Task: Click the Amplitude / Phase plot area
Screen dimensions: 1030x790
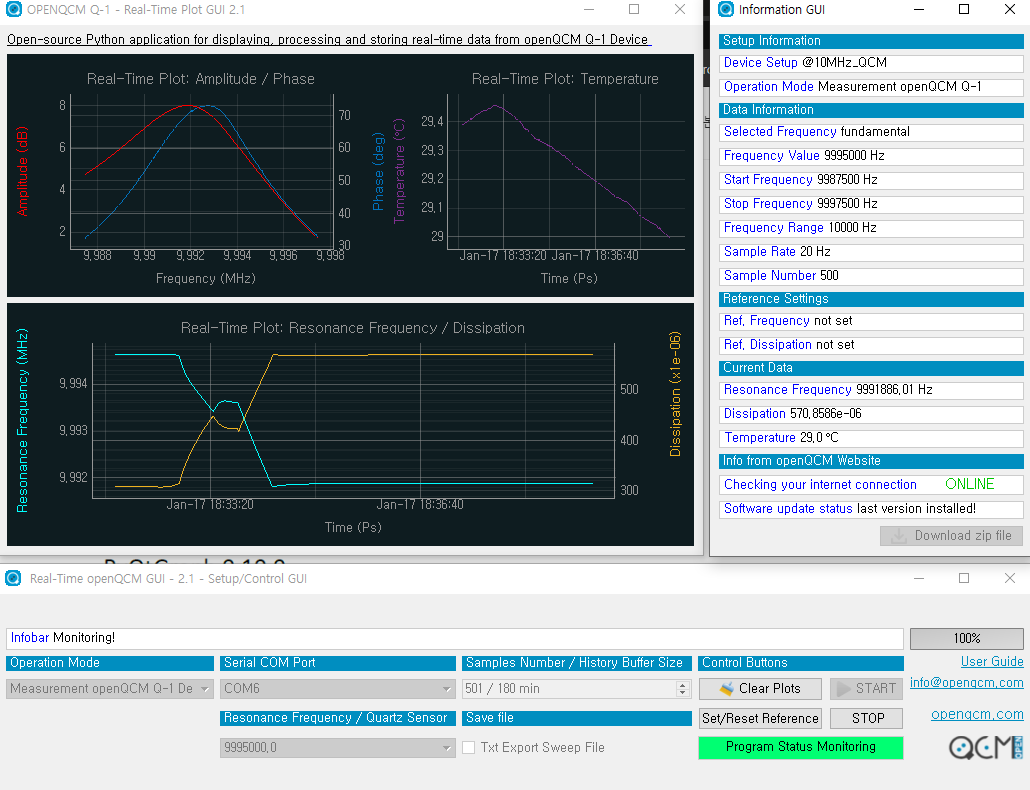Action: 202,172
